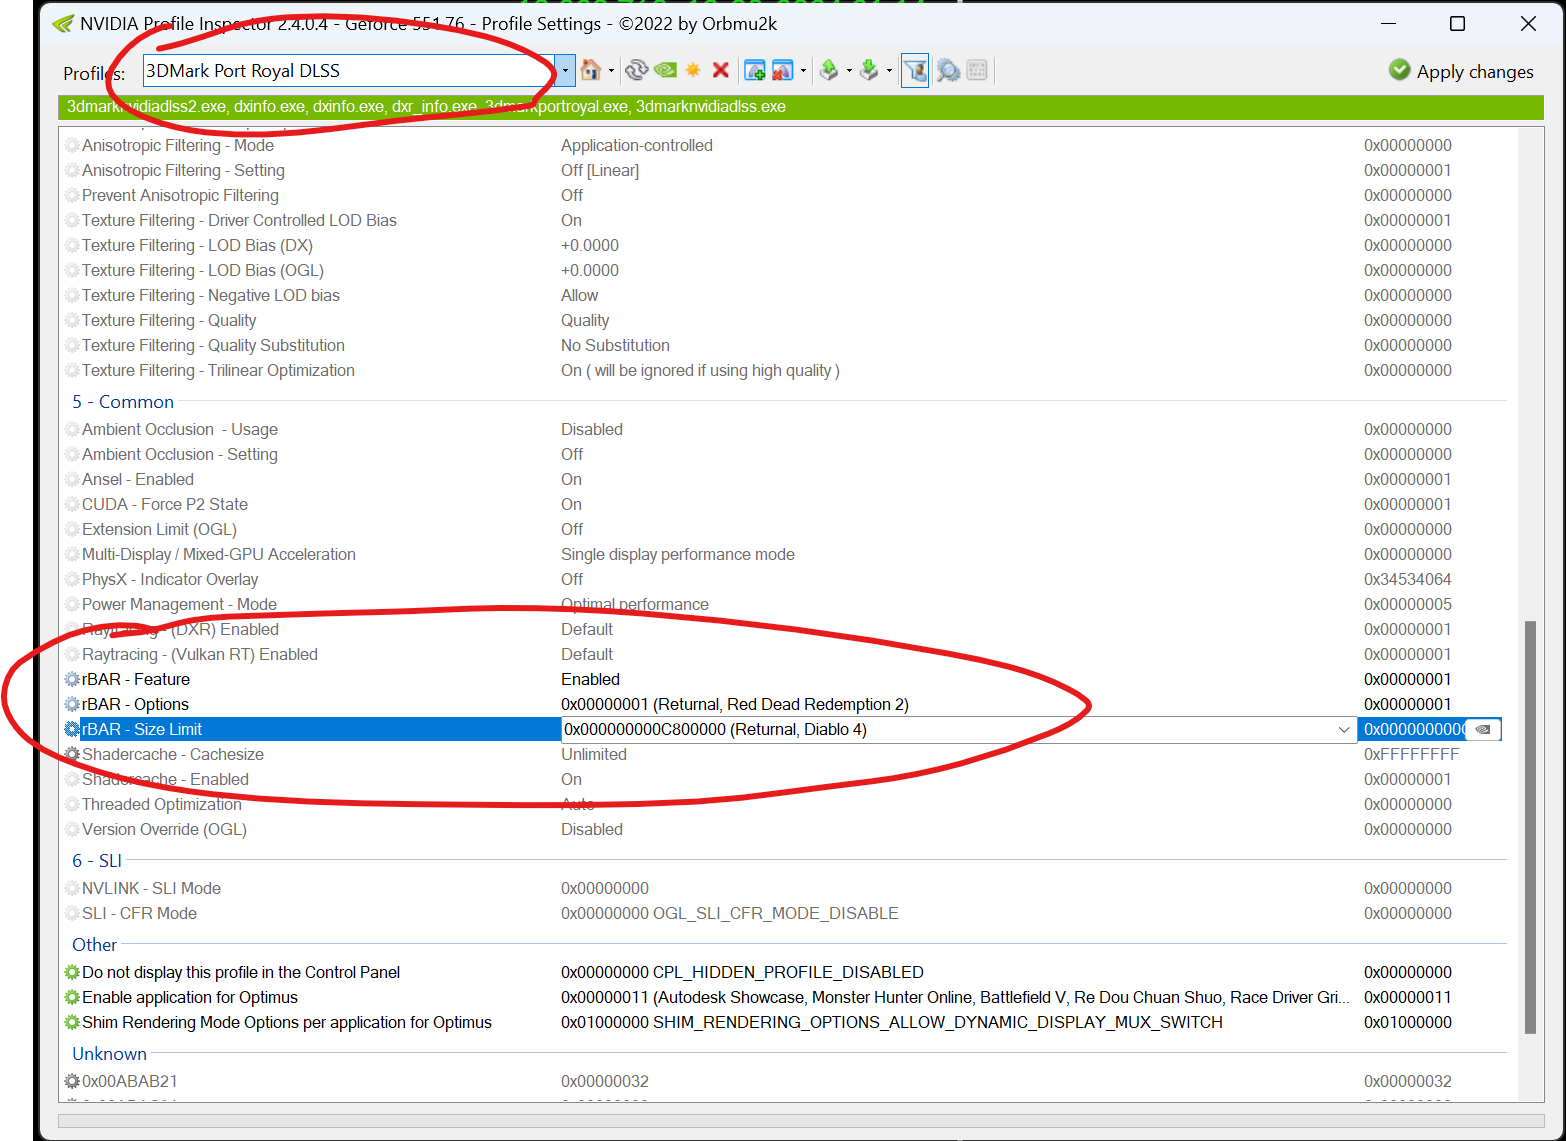1566x1141 pixels.
Task: Select 'Anisotropic Filtering - Mode' setting
Action: (x=178, y=146)
